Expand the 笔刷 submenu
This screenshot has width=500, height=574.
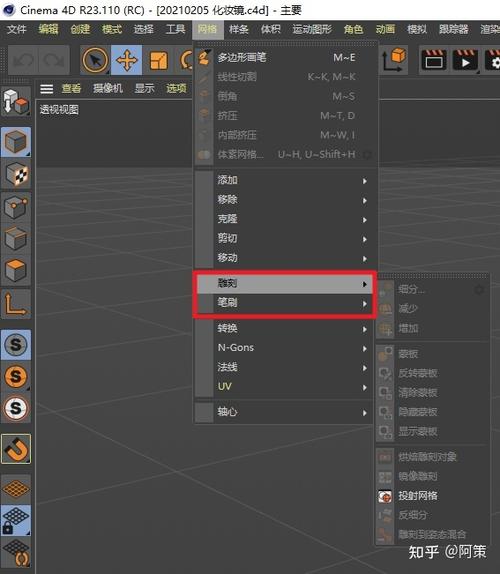tap(285, 303)
